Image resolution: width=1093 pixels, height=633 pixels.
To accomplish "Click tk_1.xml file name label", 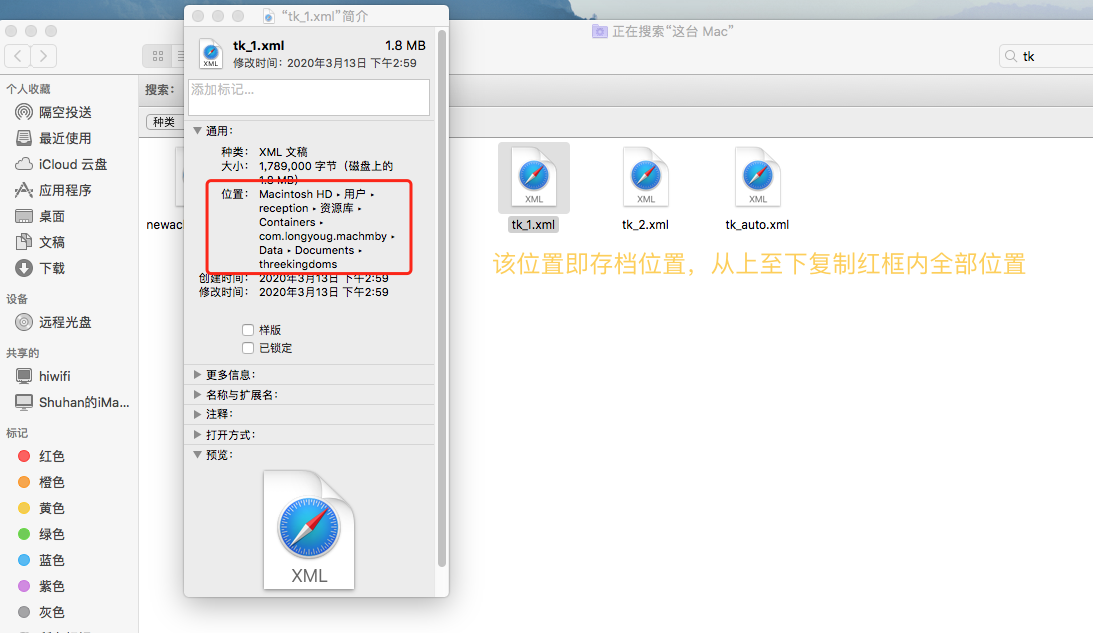I will click(x=533, y=224).
